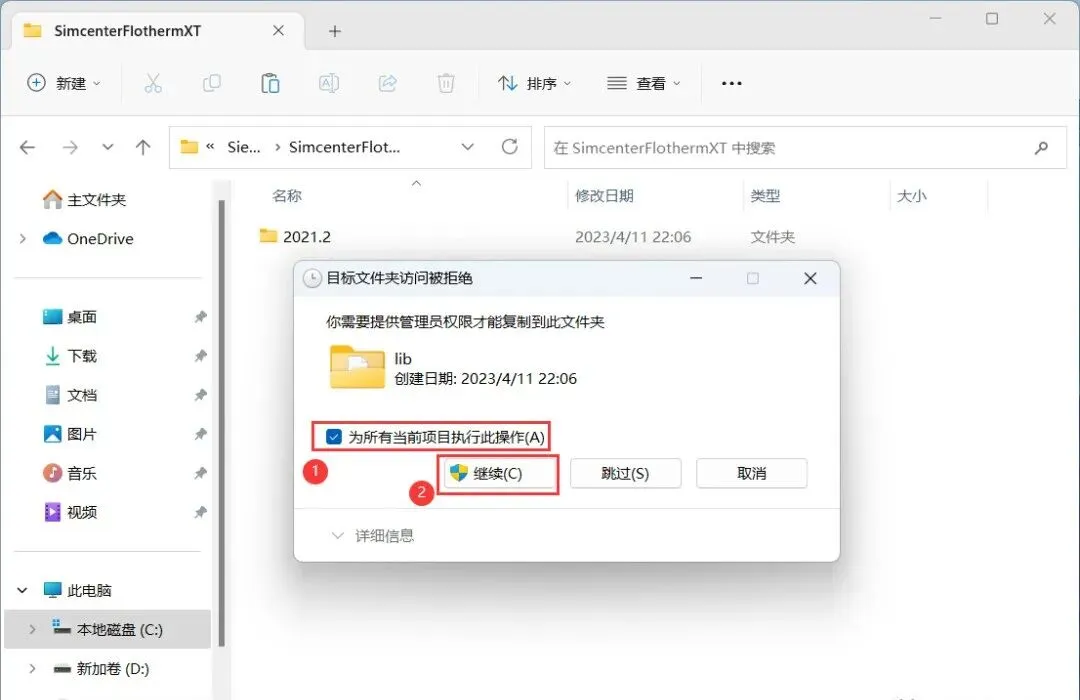Click the 2023/4/11 22:06 date cell
The image size is (1080, 700).
pos(633,237)
